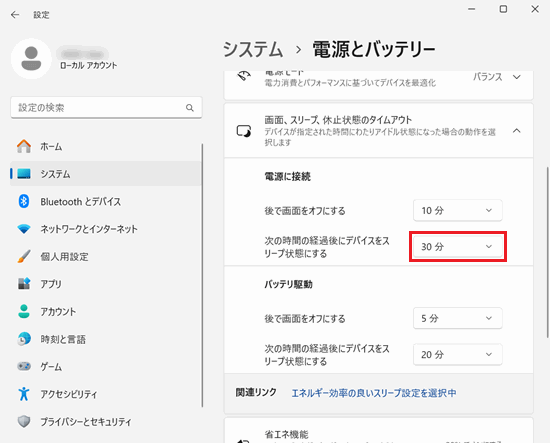Click the Bluetooth icon in sidebar

24,201
